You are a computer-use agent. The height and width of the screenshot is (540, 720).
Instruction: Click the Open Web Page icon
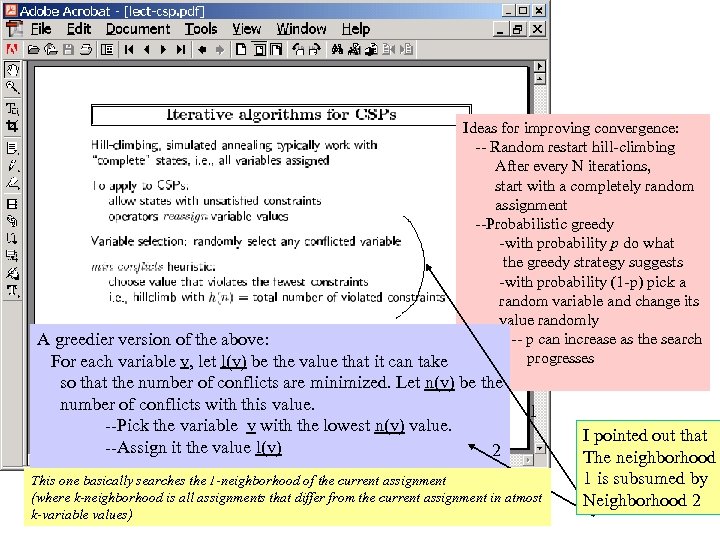pos(51,49)
